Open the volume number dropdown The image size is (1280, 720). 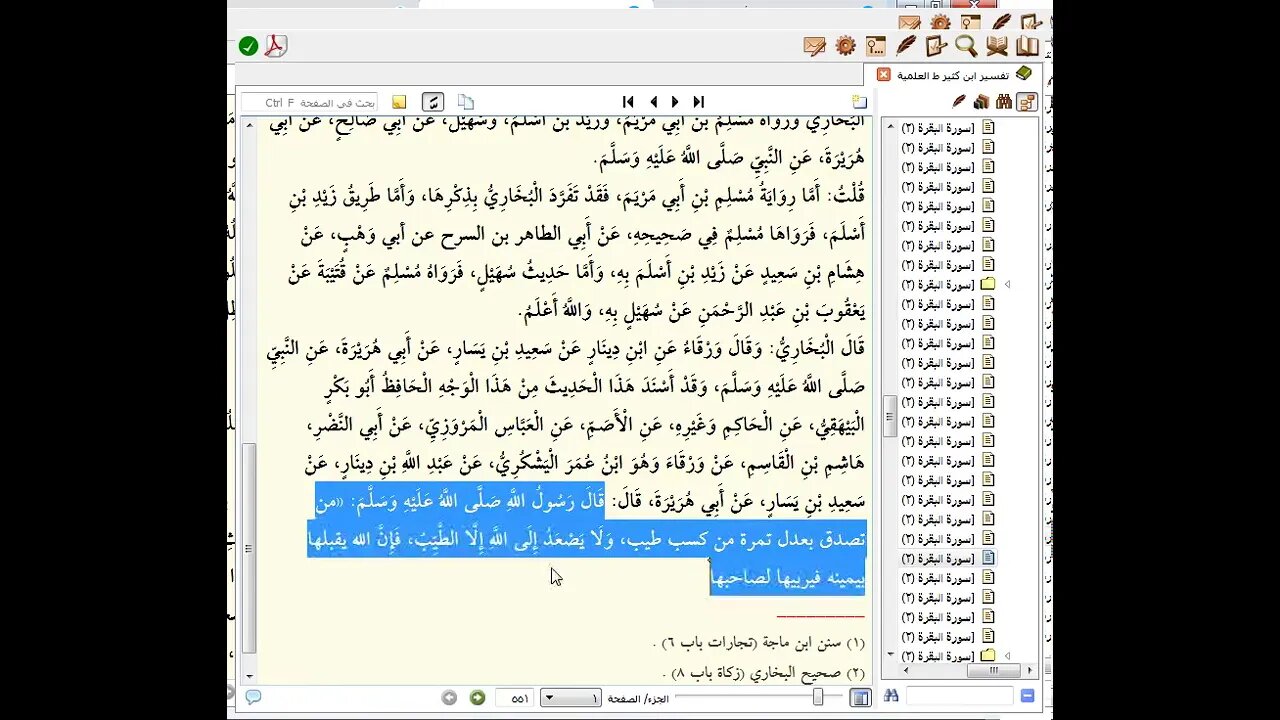(x=571, y=698)
